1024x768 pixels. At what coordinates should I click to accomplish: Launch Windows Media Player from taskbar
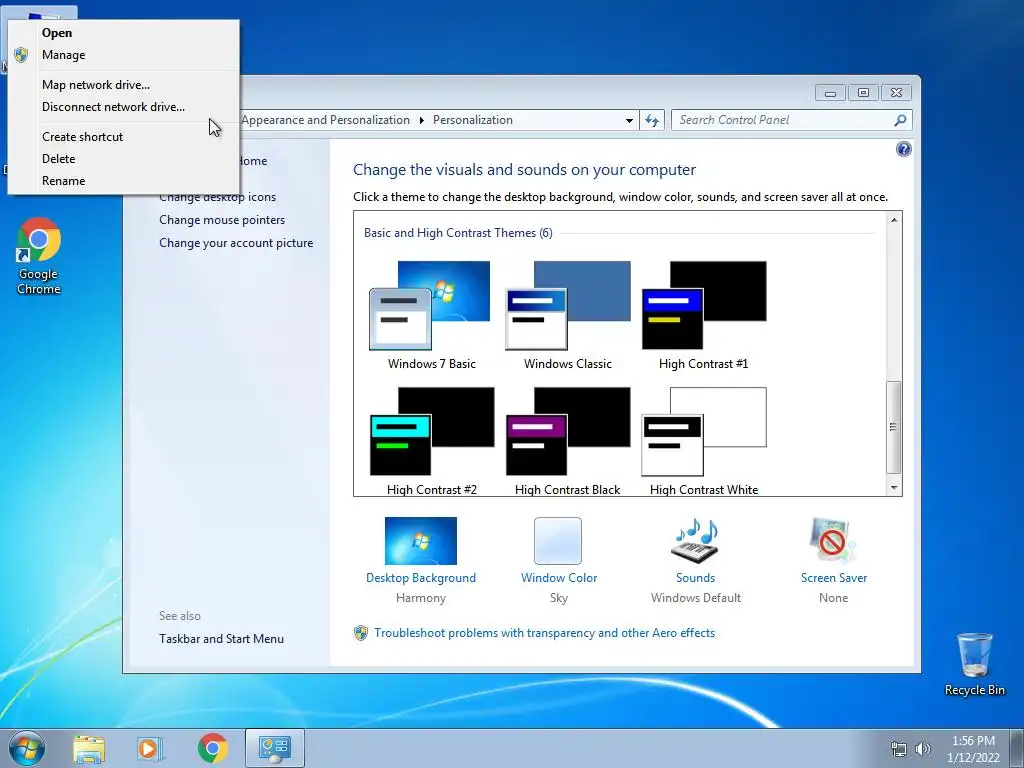pyautogui.click(x=150, y=749)
